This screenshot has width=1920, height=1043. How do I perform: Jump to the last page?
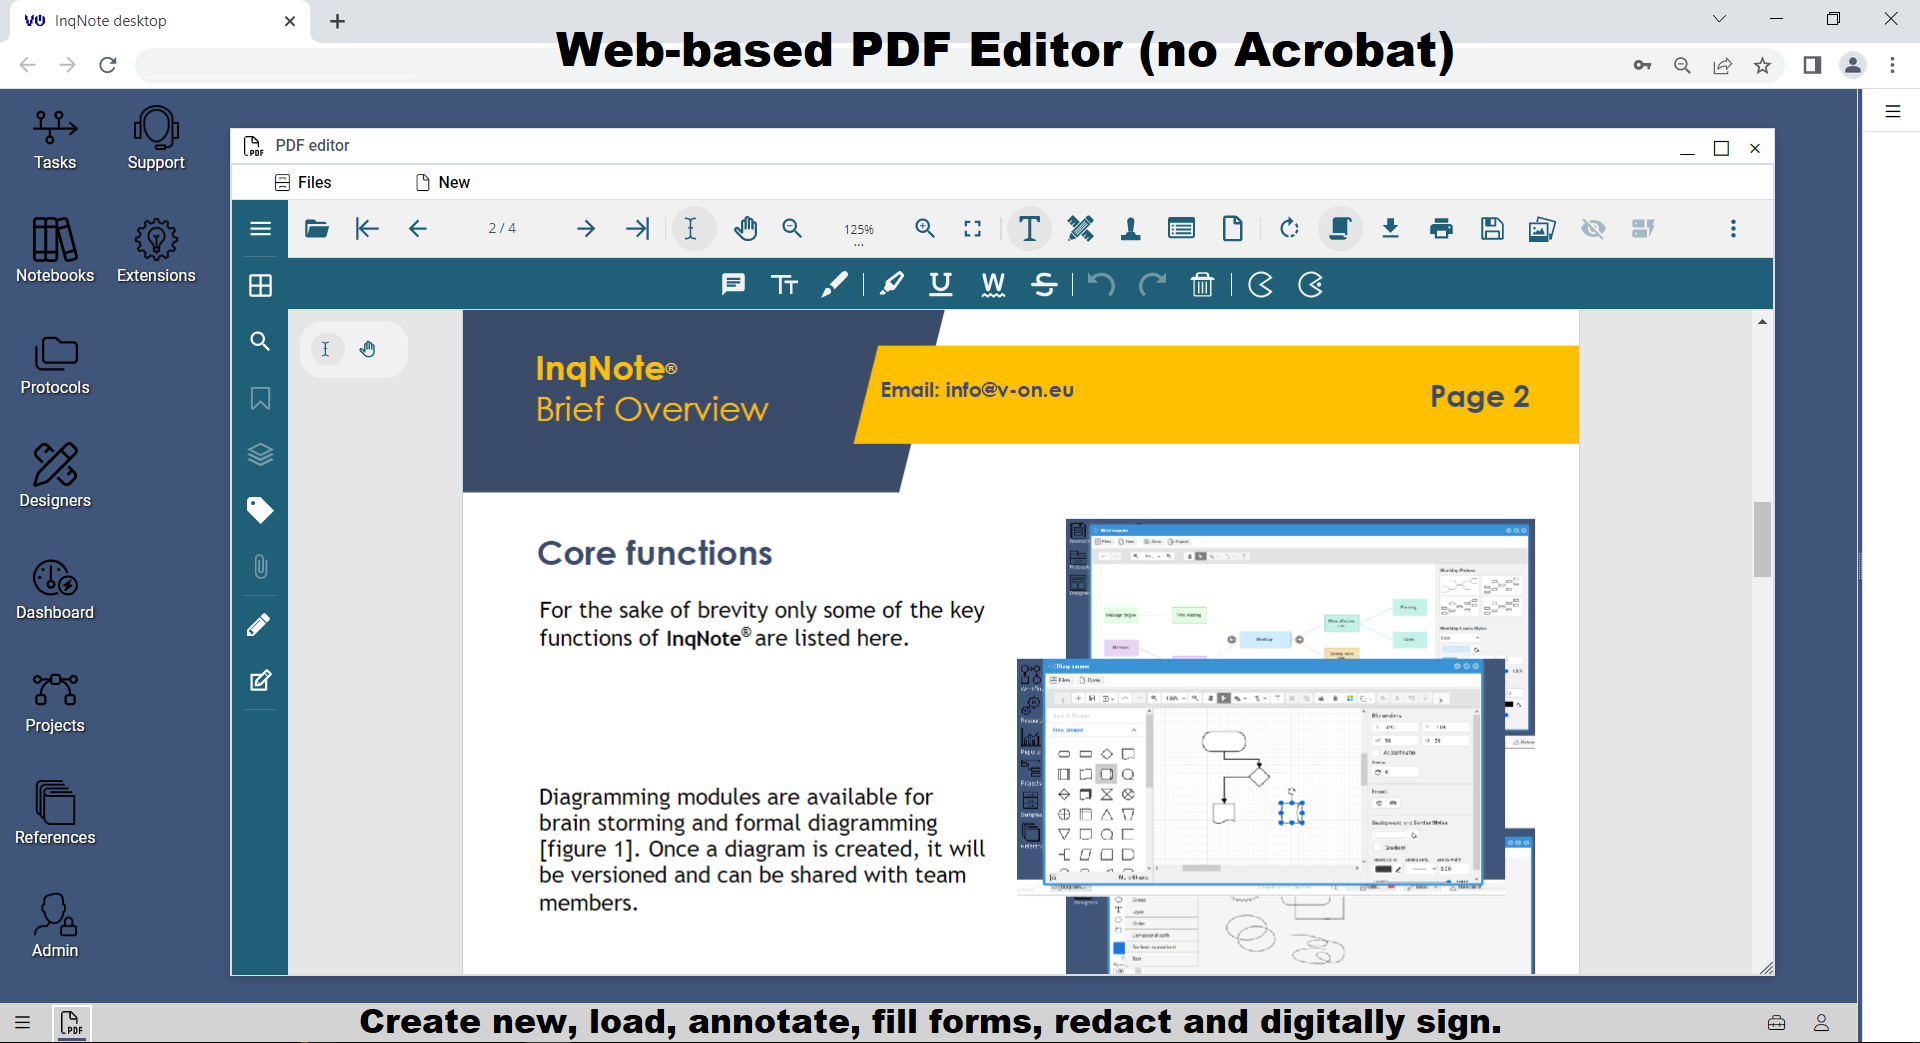637,229
